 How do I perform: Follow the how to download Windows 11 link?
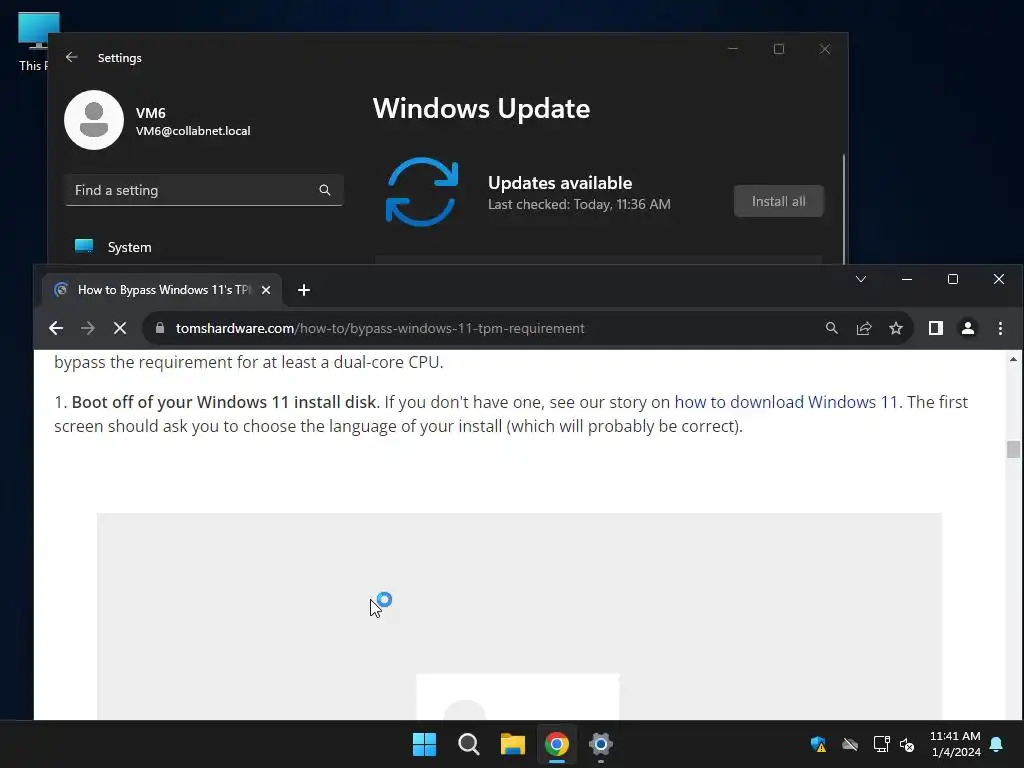coord(786,402)
